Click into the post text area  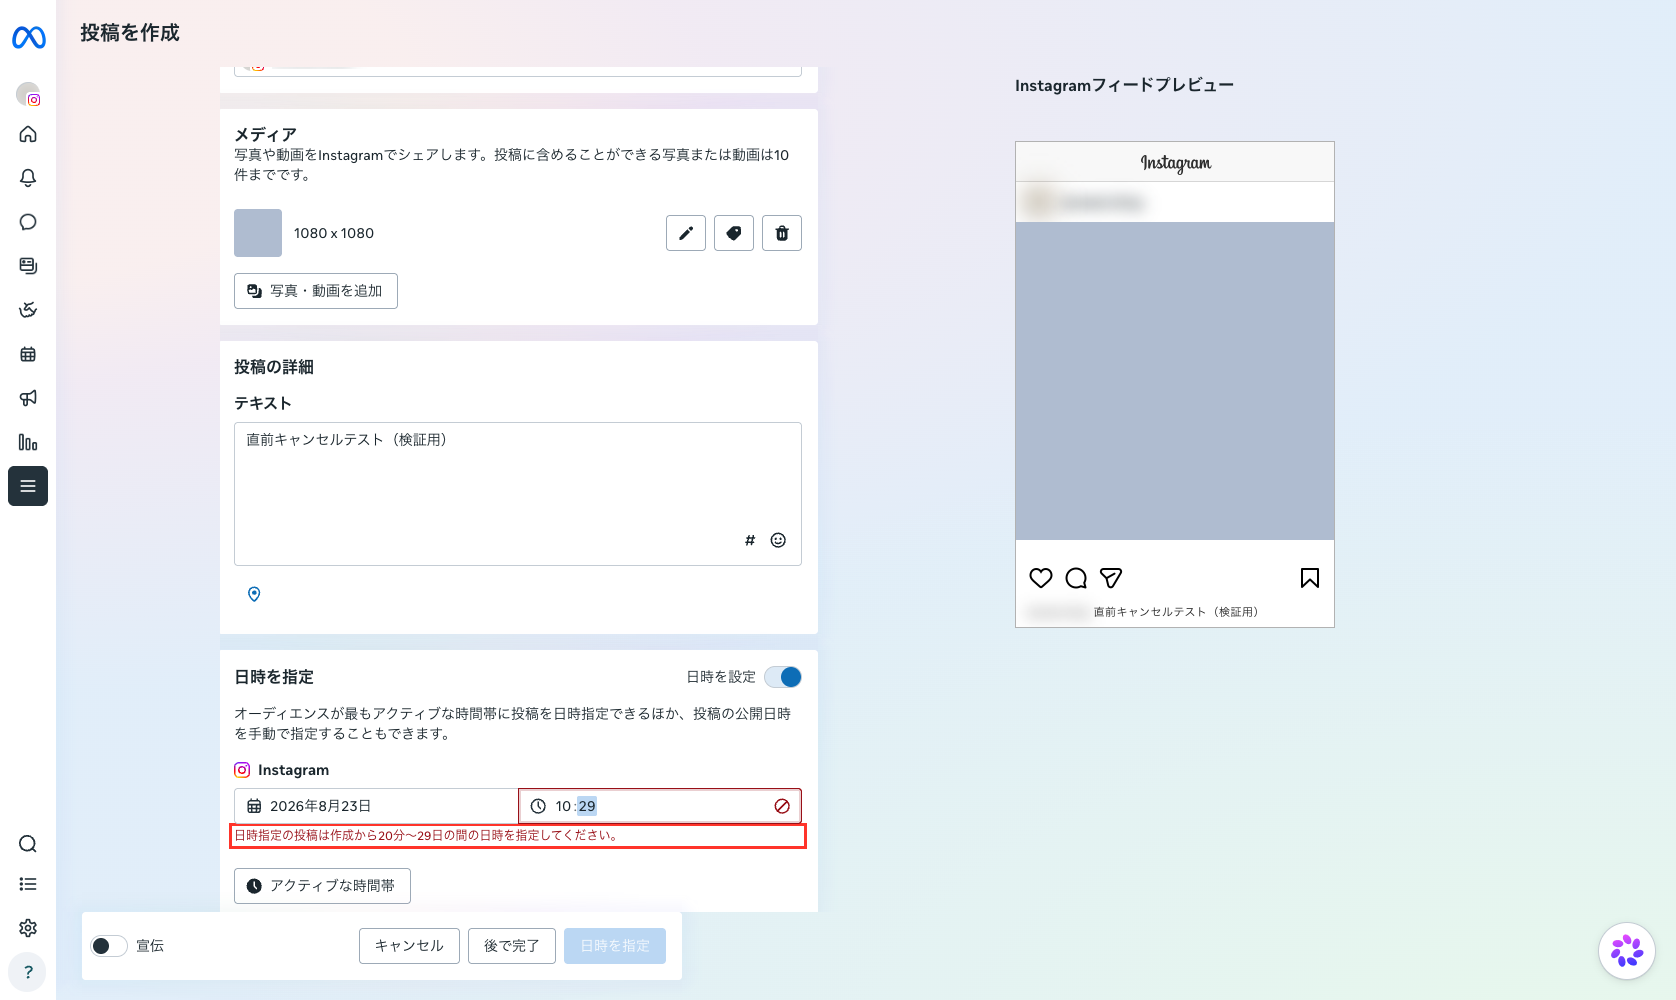coord(518,494)
